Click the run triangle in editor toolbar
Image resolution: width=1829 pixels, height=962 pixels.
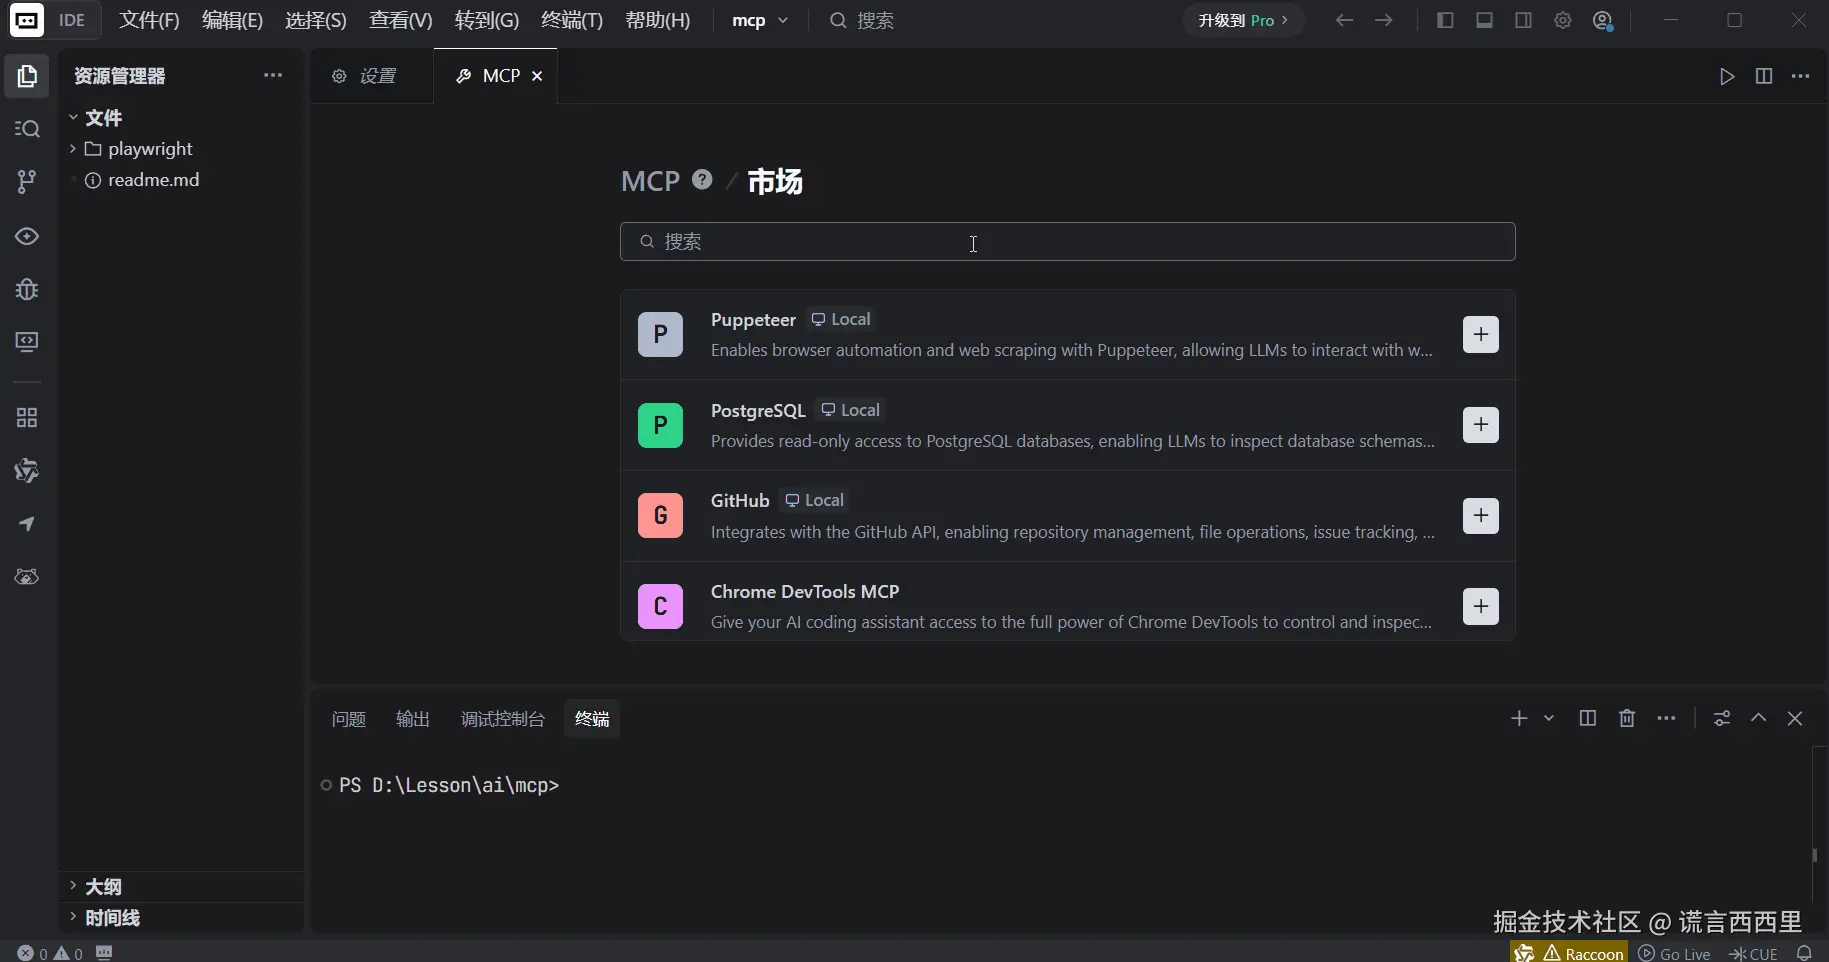1727,76
